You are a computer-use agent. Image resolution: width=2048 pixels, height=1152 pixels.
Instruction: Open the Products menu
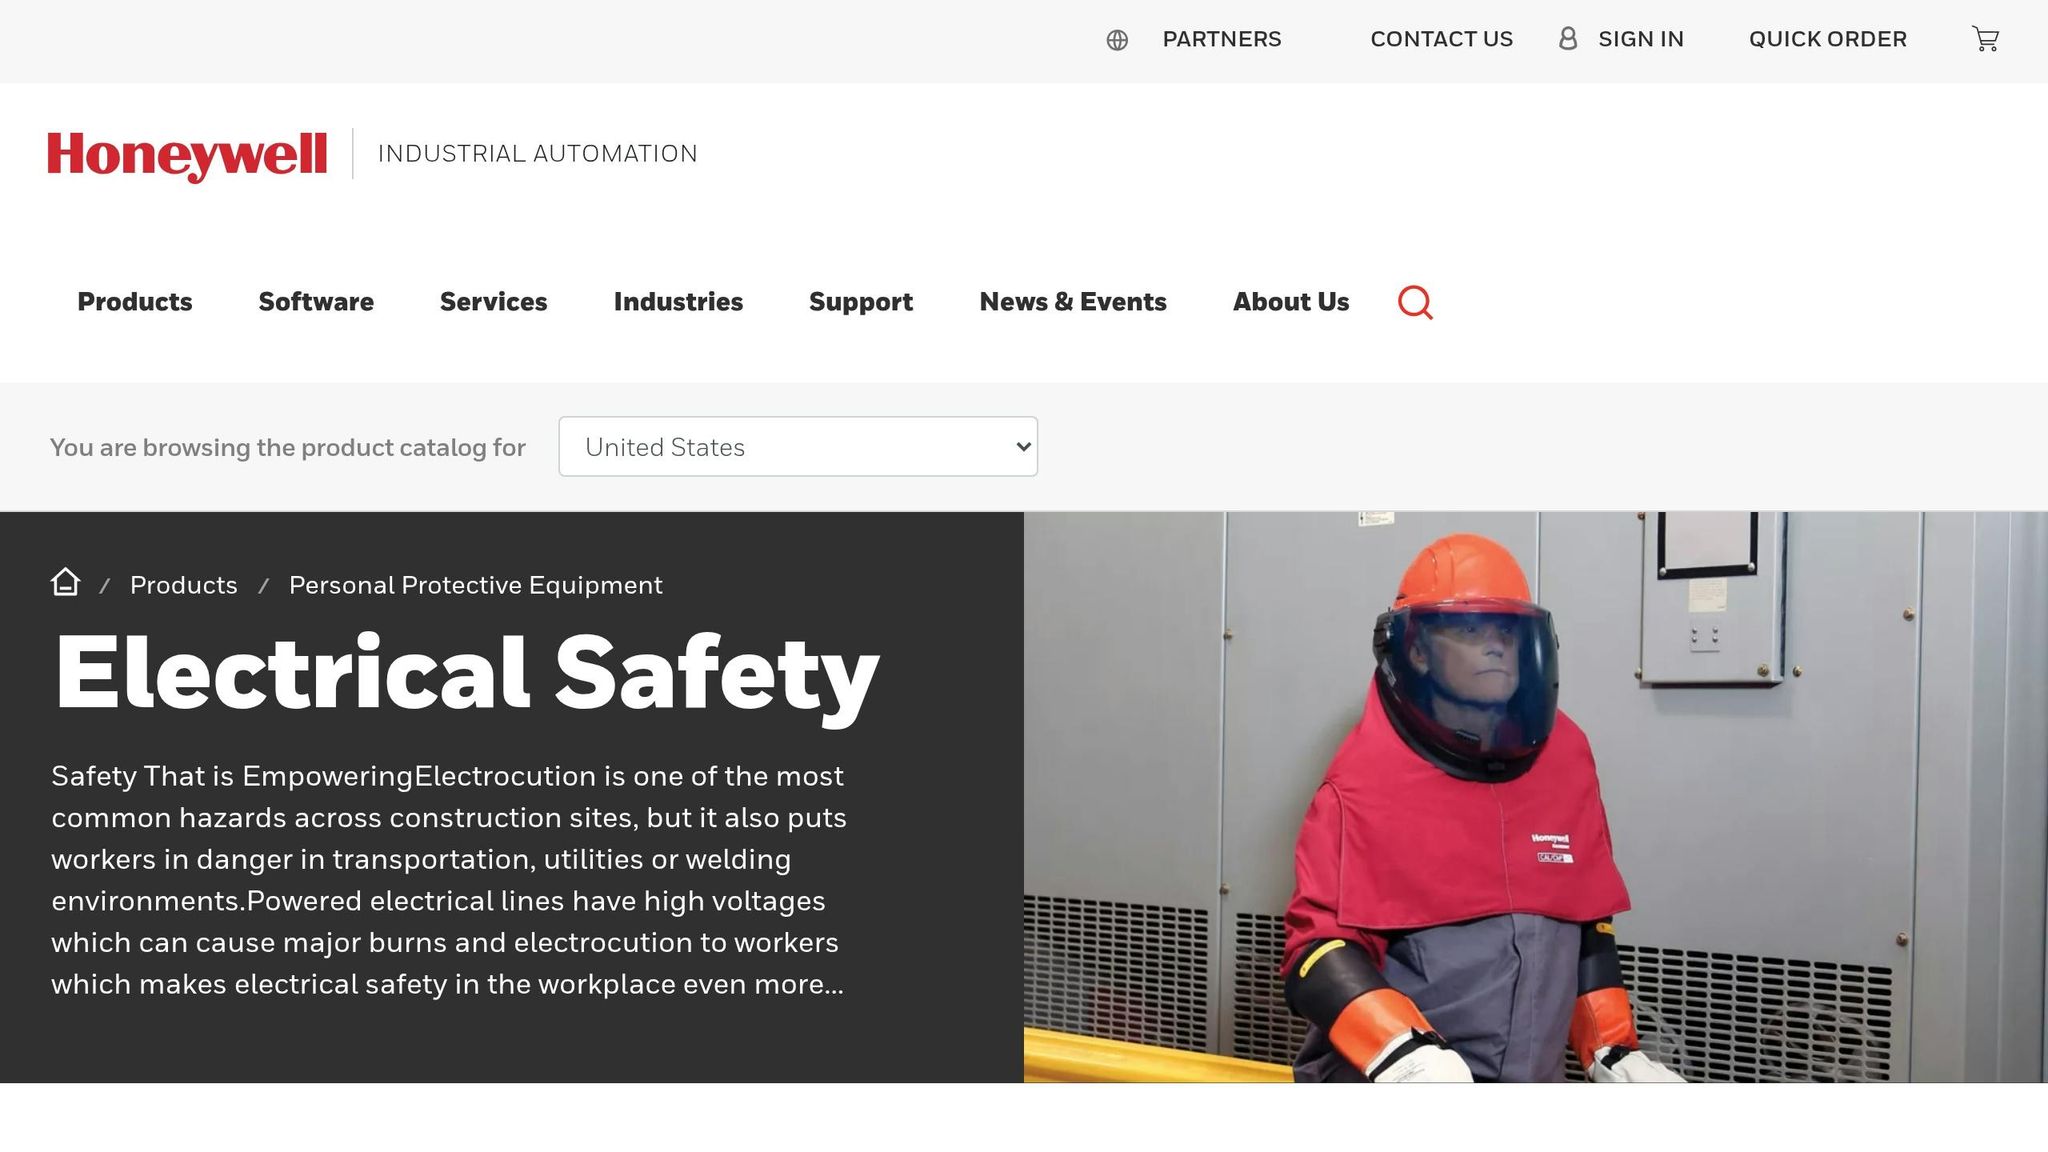point(135,302)
